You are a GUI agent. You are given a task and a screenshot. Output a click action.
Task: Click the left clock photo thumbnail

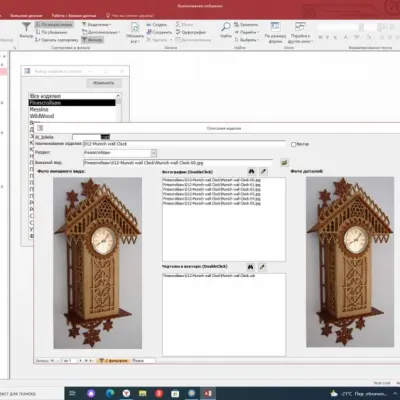(x=98, y=263)
